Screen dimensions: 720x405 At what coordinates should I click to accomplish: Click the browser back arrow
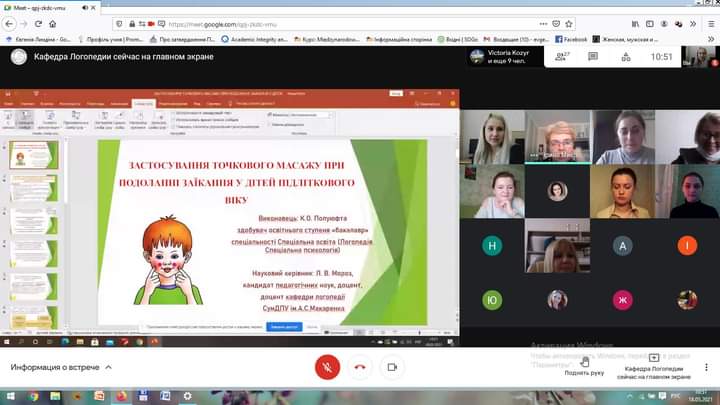click(11, 22)
